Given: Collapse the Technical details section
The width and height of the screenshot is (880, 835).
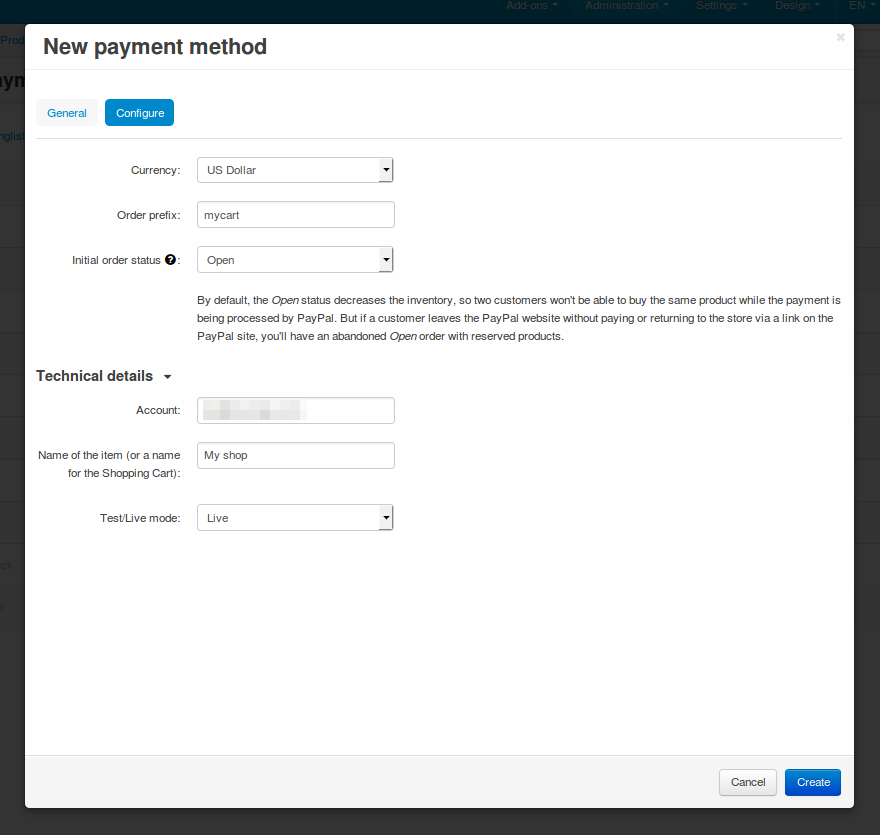Looking at the screenshot, I should tap(104, 376).
